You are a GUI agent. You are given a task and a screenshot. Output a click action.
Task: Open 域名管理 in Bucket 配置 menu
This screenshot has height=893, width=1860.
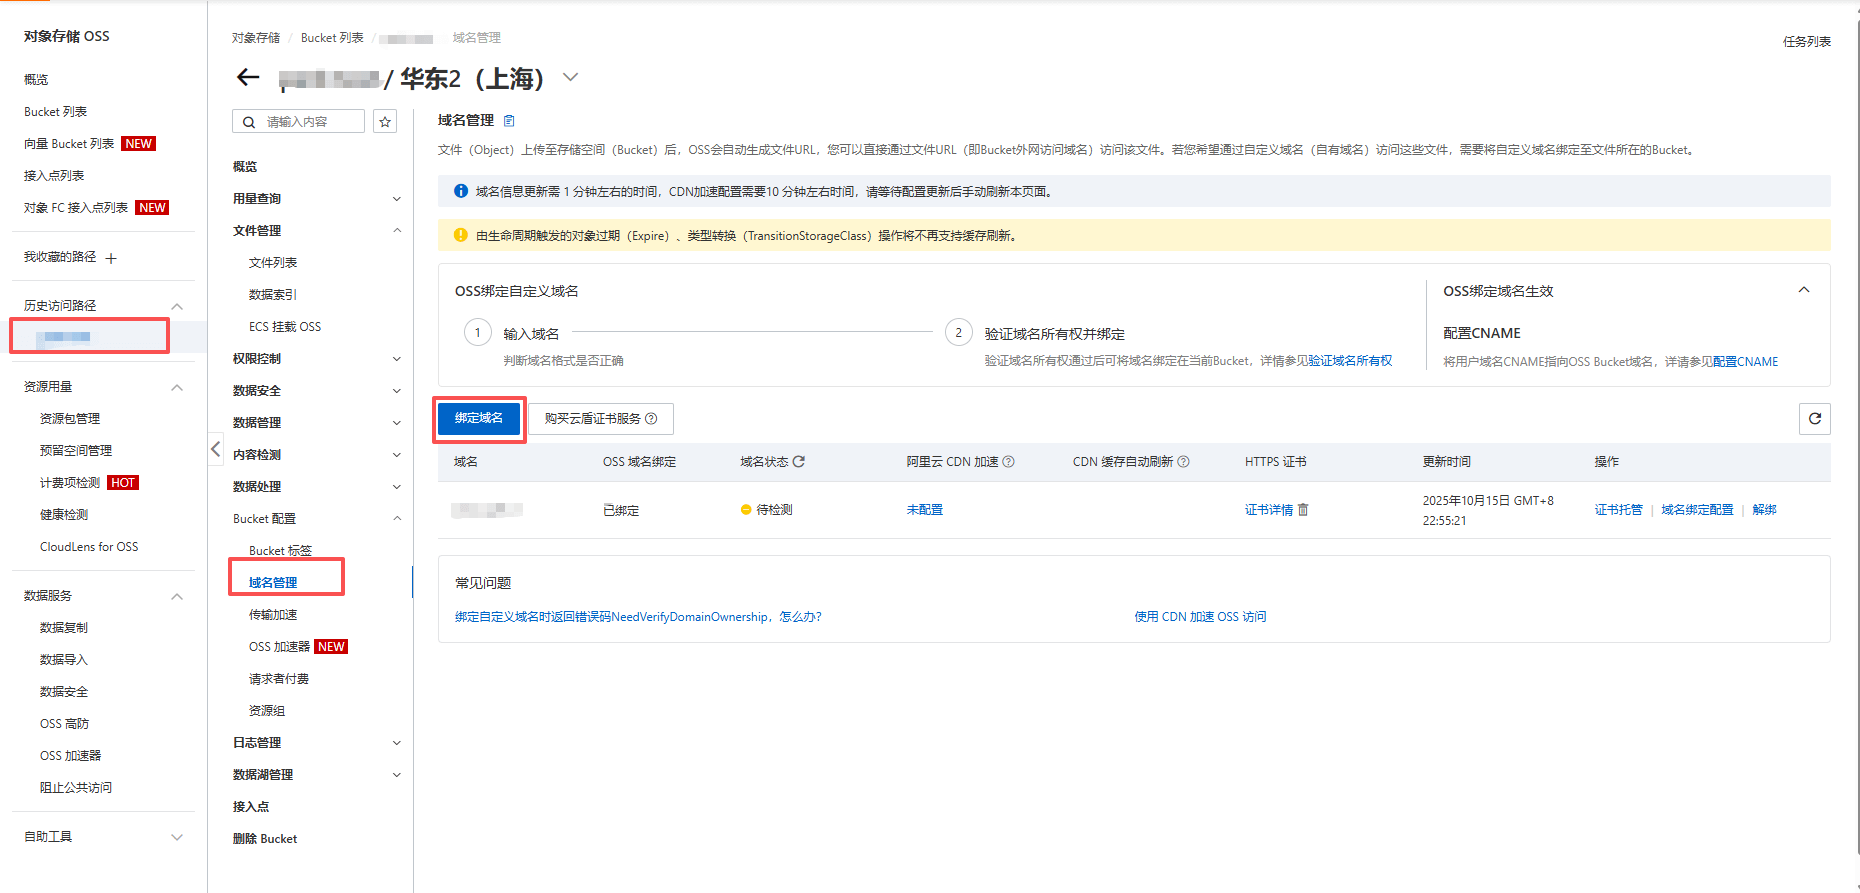[273, 583]
